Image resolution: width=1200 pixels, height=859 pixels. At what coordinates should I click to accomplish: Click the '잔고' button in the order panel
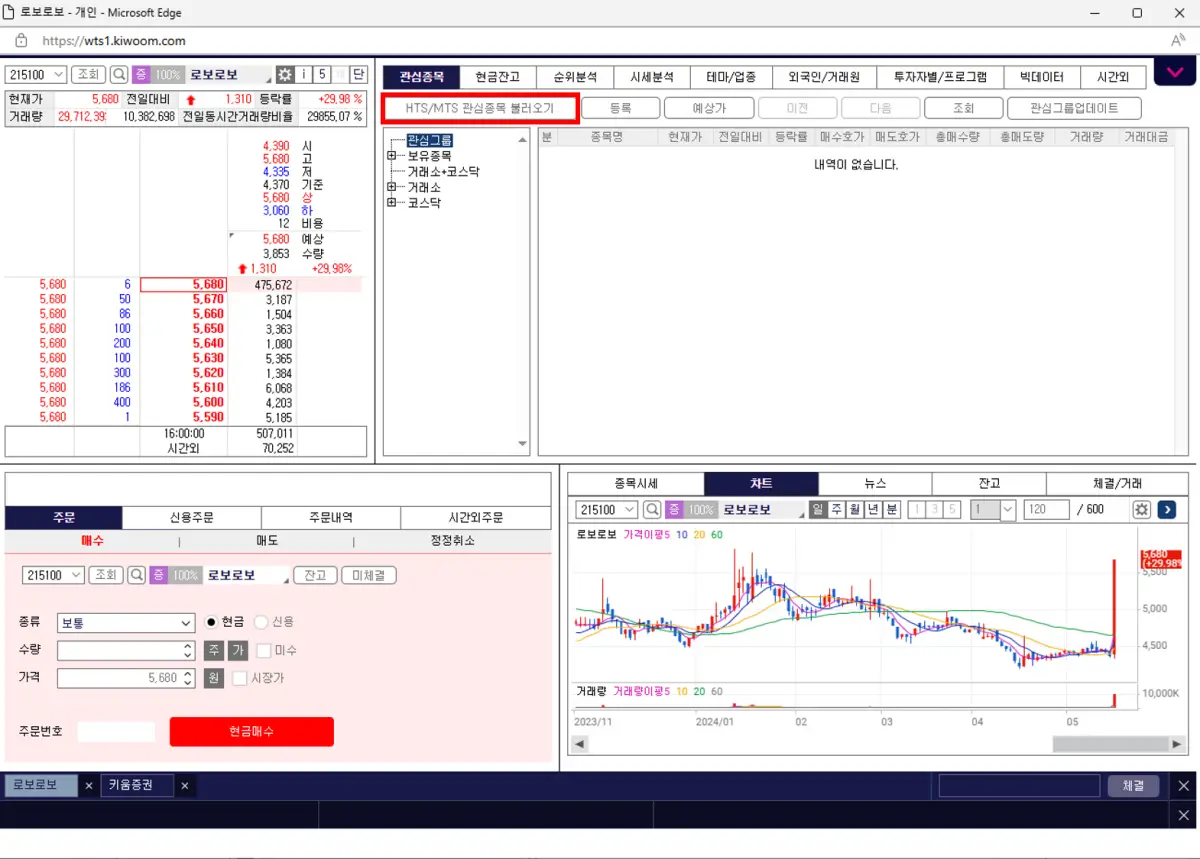pyautogui.click(x=315, y=575)
